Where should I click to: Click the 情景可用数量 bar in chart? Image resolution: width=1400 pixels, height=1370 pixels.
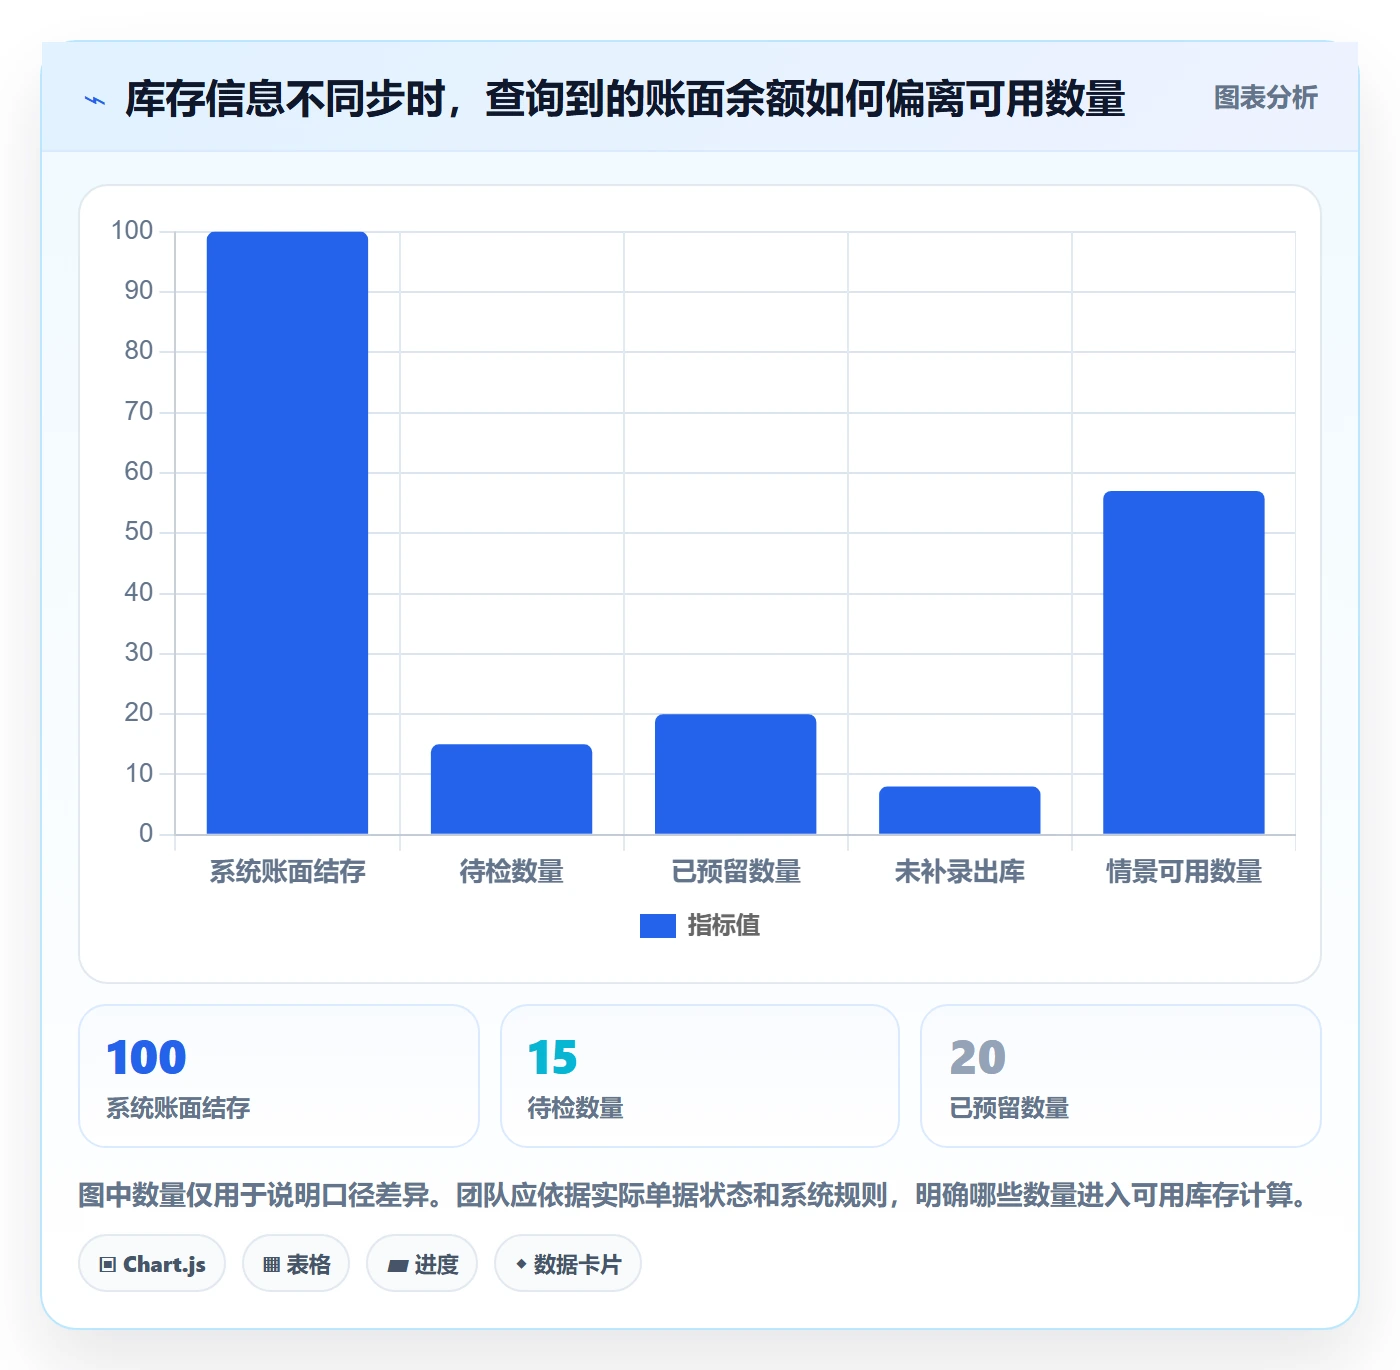click(1183, 662)
